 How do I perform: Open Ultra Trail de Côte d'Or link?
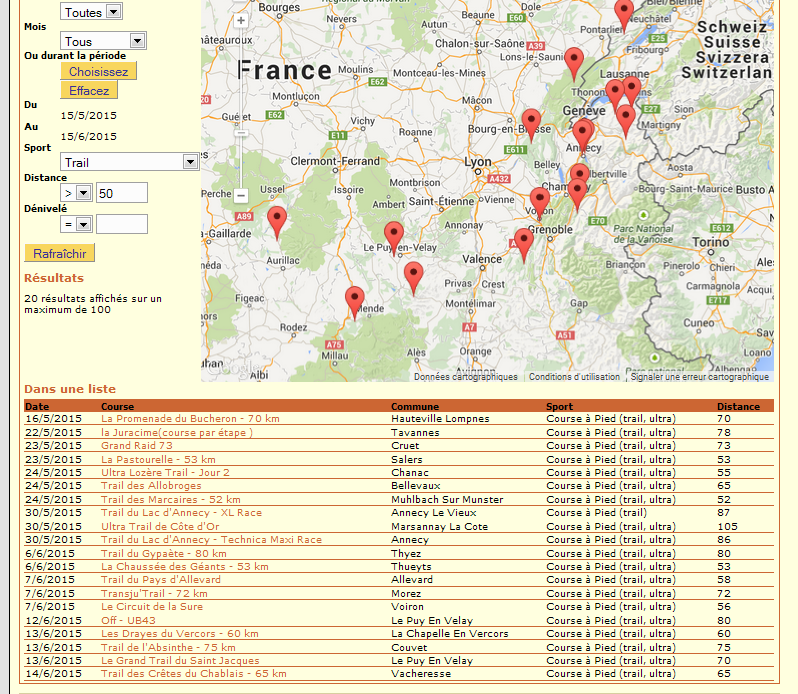coord(159,526)
